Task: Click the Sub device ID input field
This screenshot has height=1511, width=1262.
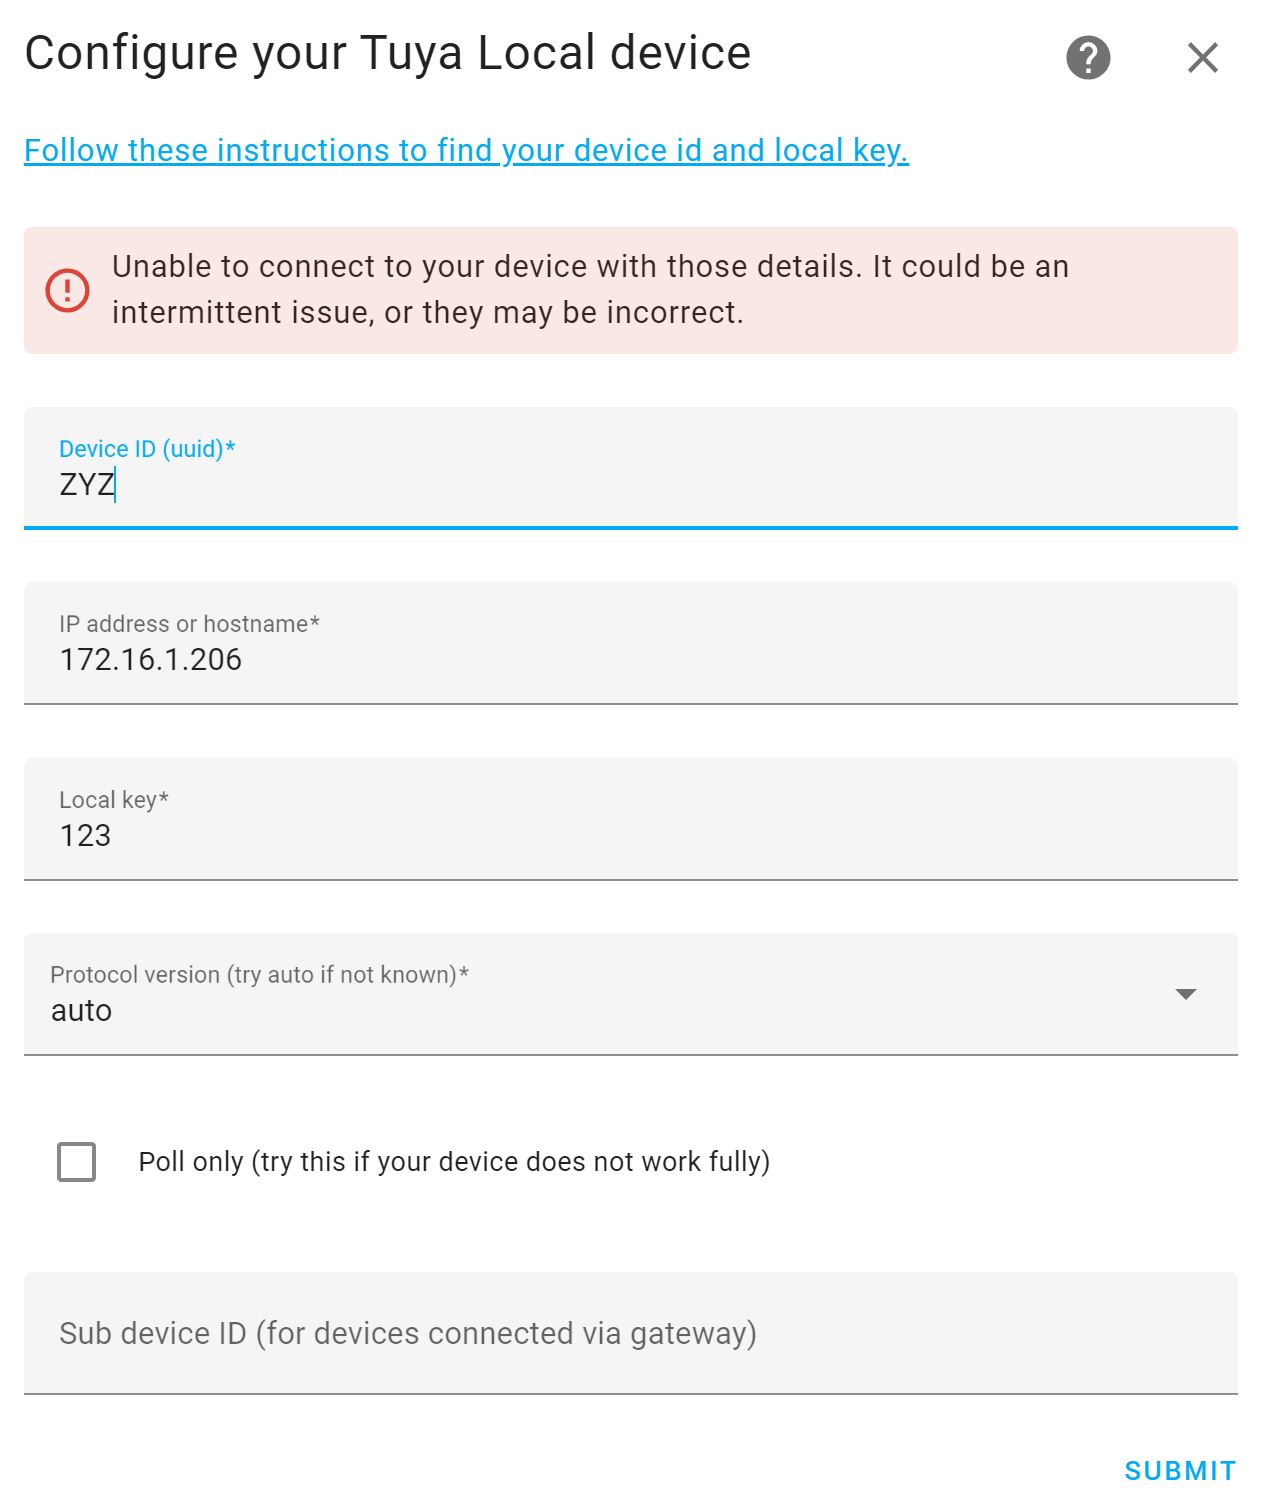Action: pyautogui.click(x=628, y=1332)
